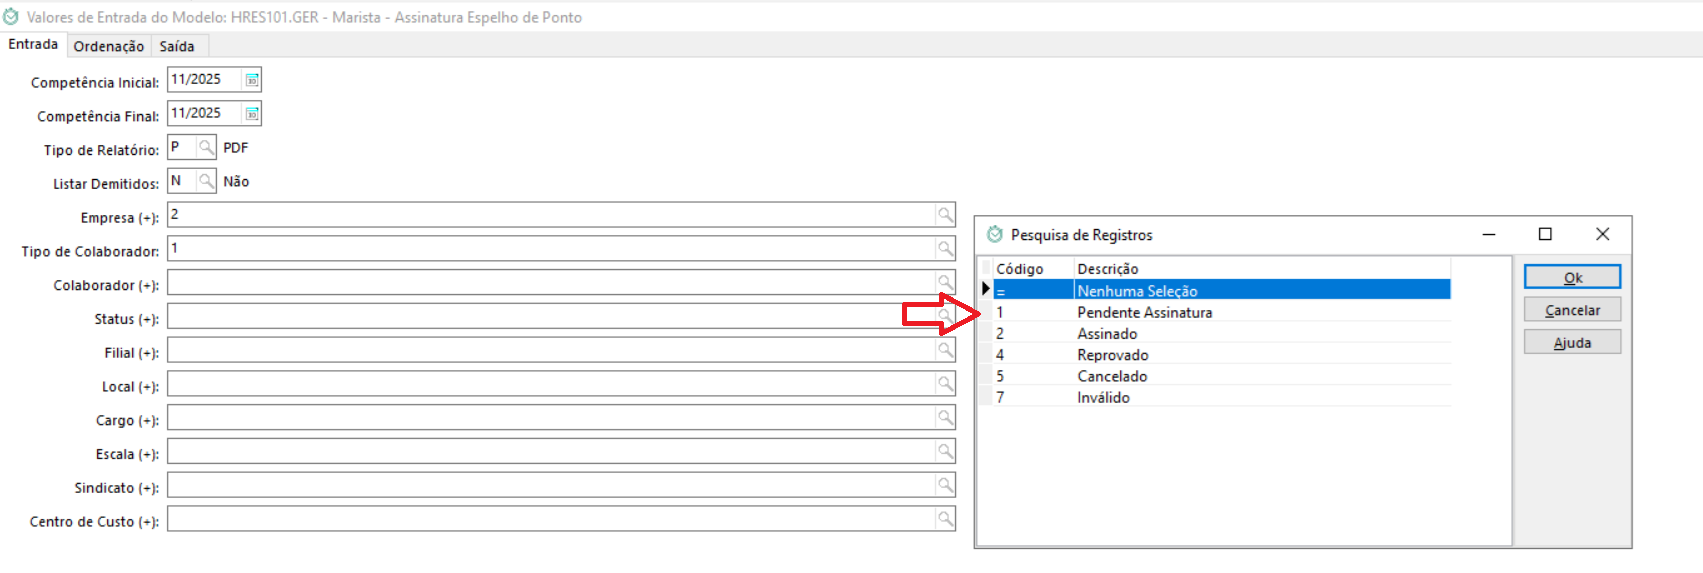Click search icon for Tipo de Relatório
The image size is (1703, 573).
205,148
